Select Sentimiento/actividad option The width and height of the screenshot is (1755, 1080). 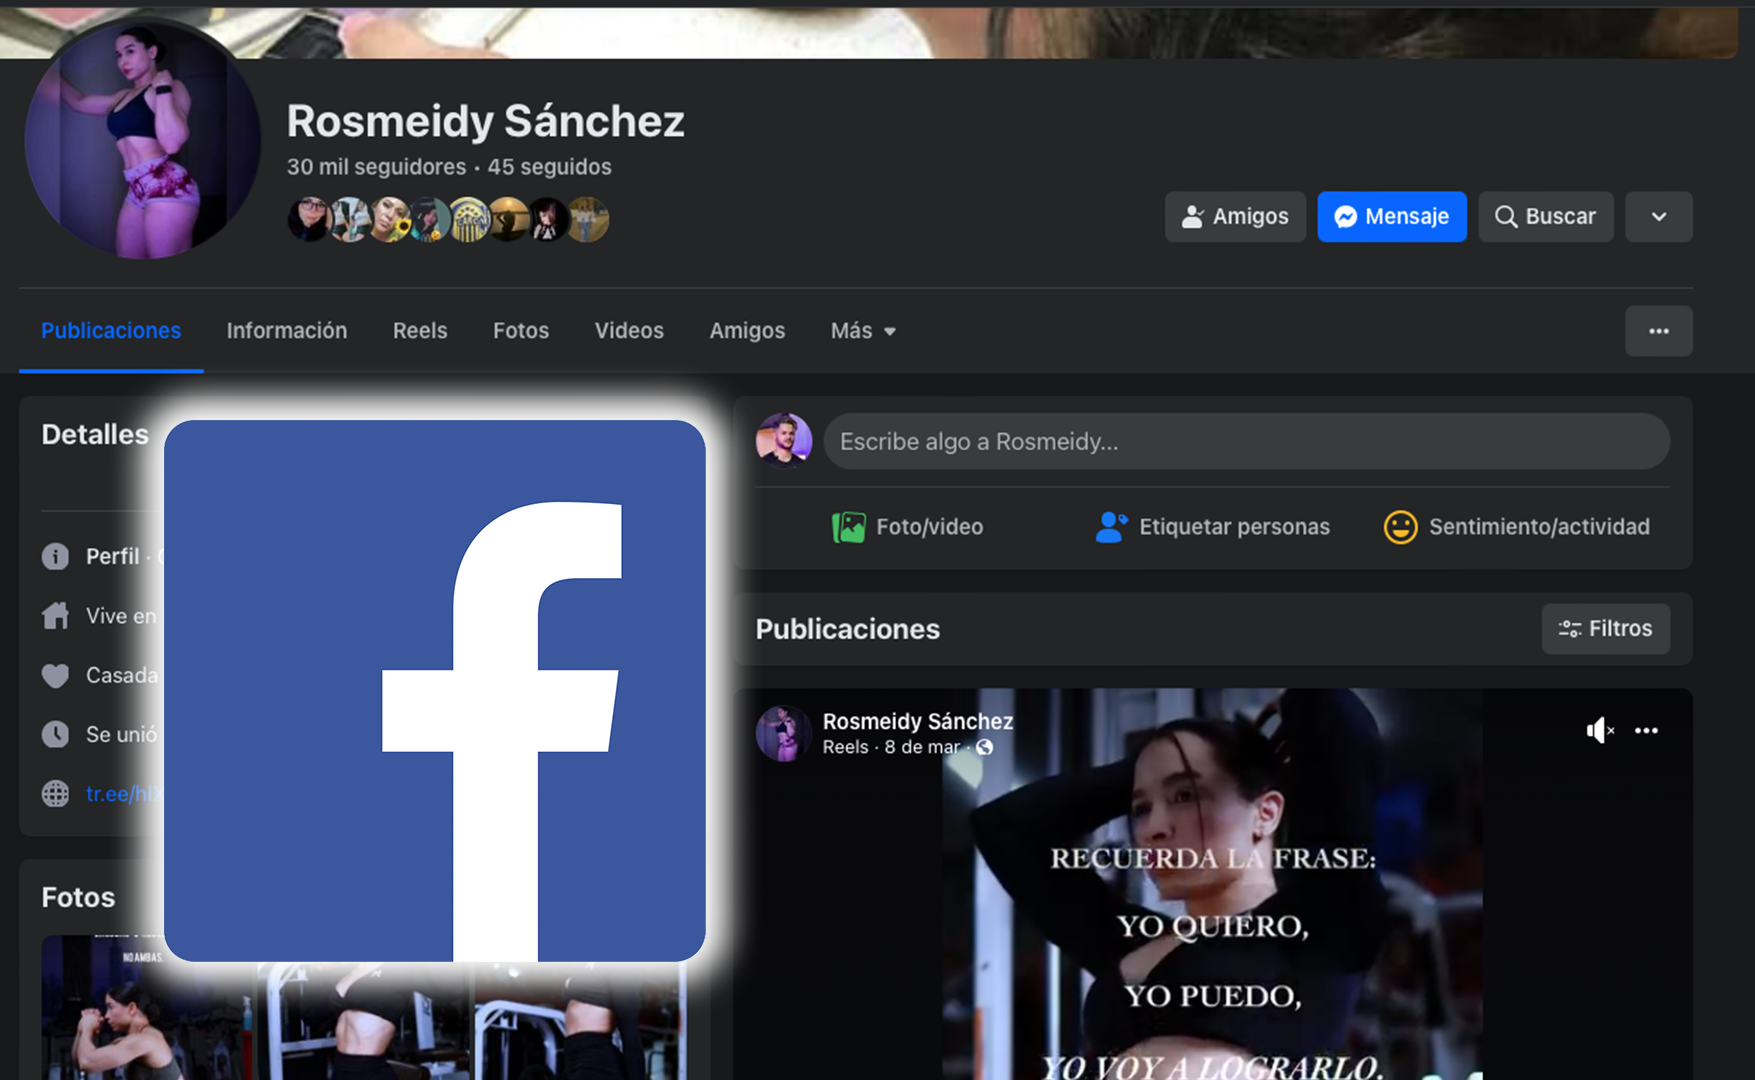coord(1516,526)
